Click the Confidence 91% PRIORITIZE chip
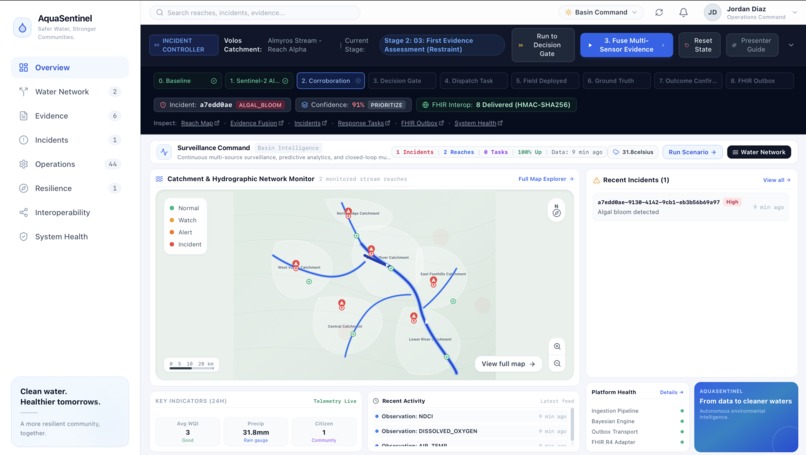This screenshot has width=806, height=455. 353,105
